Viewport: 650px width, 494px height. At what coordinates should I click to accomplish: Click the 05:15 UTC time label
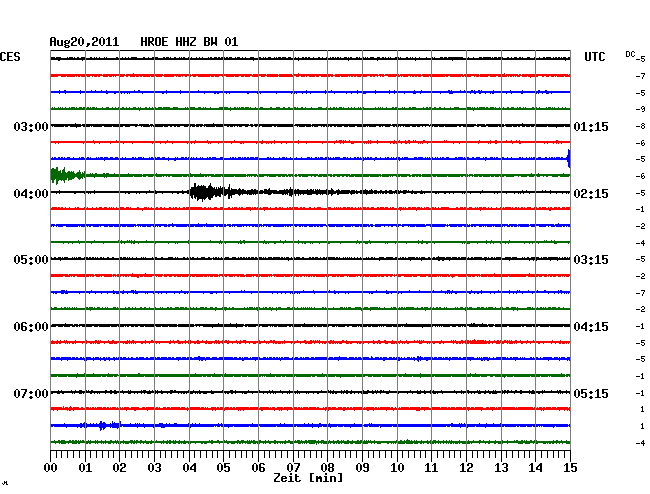point(591,393)
